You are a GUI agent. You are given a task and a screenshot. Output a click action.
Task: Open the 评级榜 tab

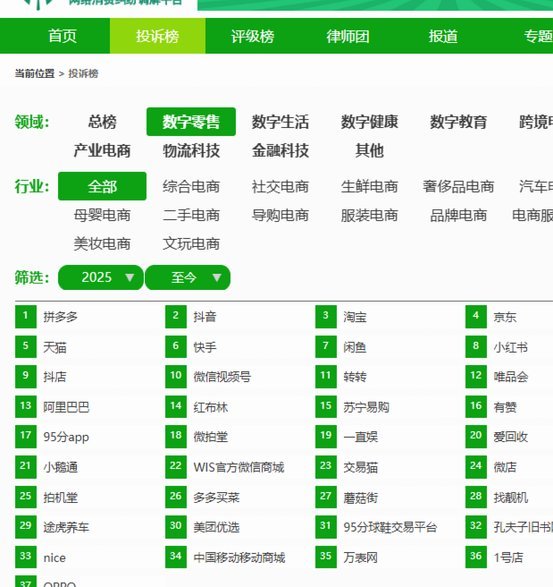click(x=253, y=36)
